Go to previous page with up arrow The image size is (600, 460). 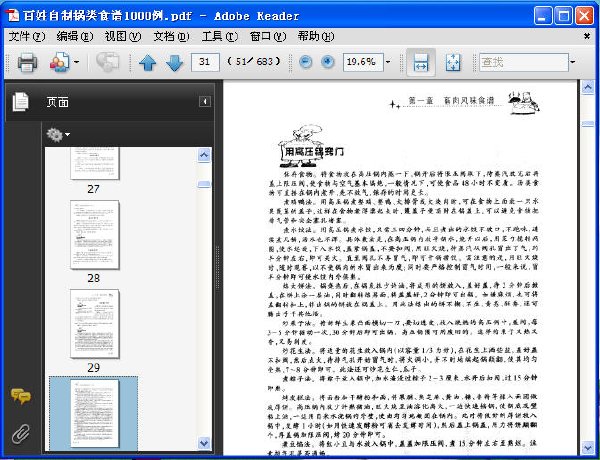click(147, 62)
